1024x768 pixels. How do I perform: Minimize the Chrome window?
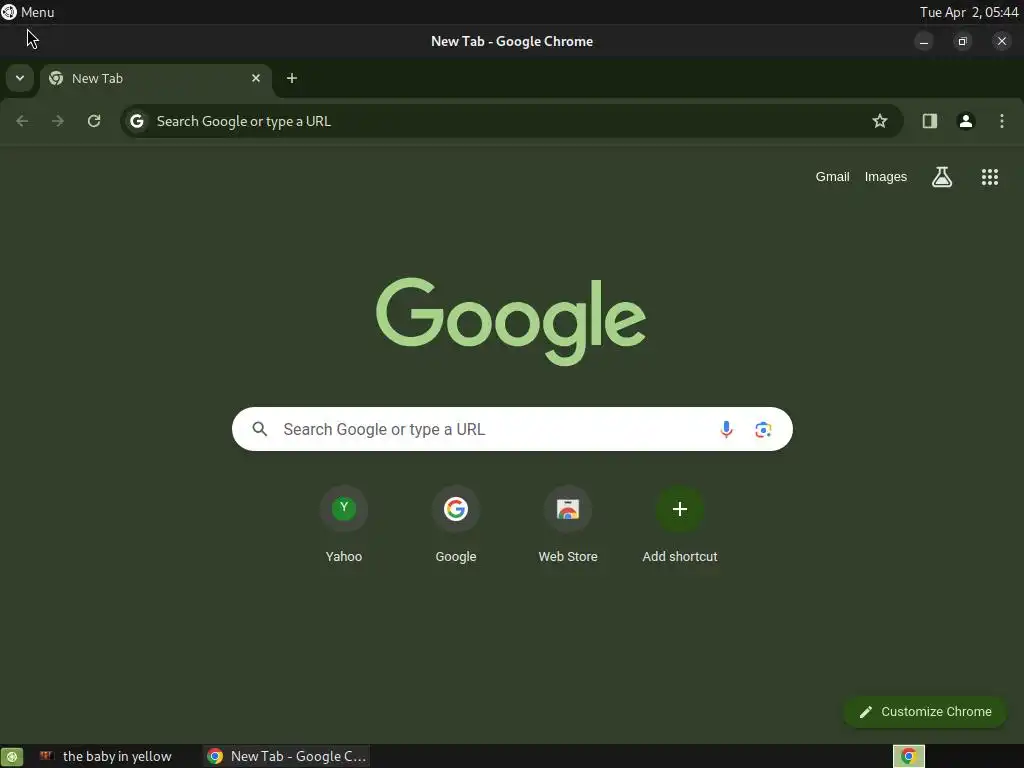[923, 41]
